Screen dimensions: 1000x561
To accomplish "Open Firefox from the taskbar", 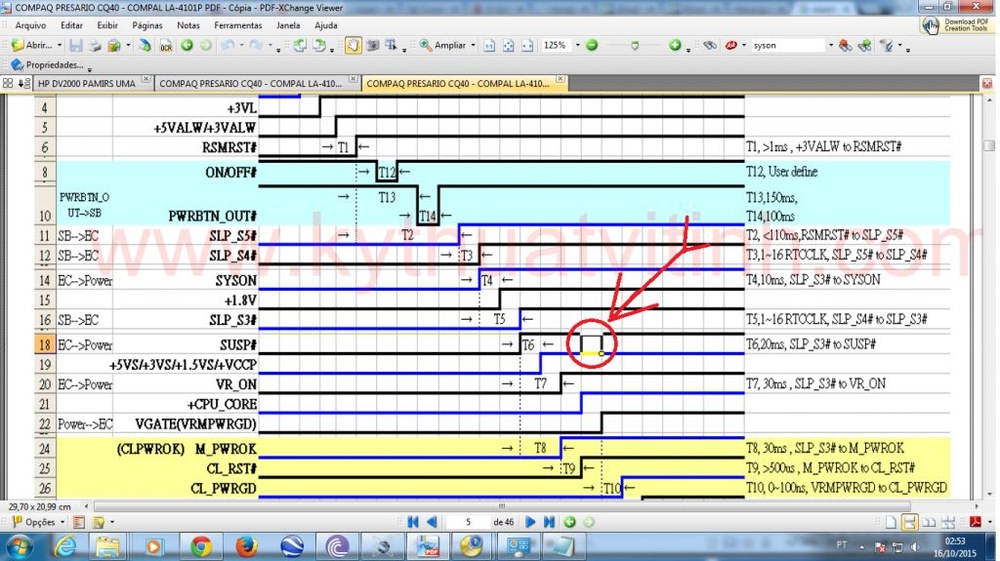I will pos(247,547).
